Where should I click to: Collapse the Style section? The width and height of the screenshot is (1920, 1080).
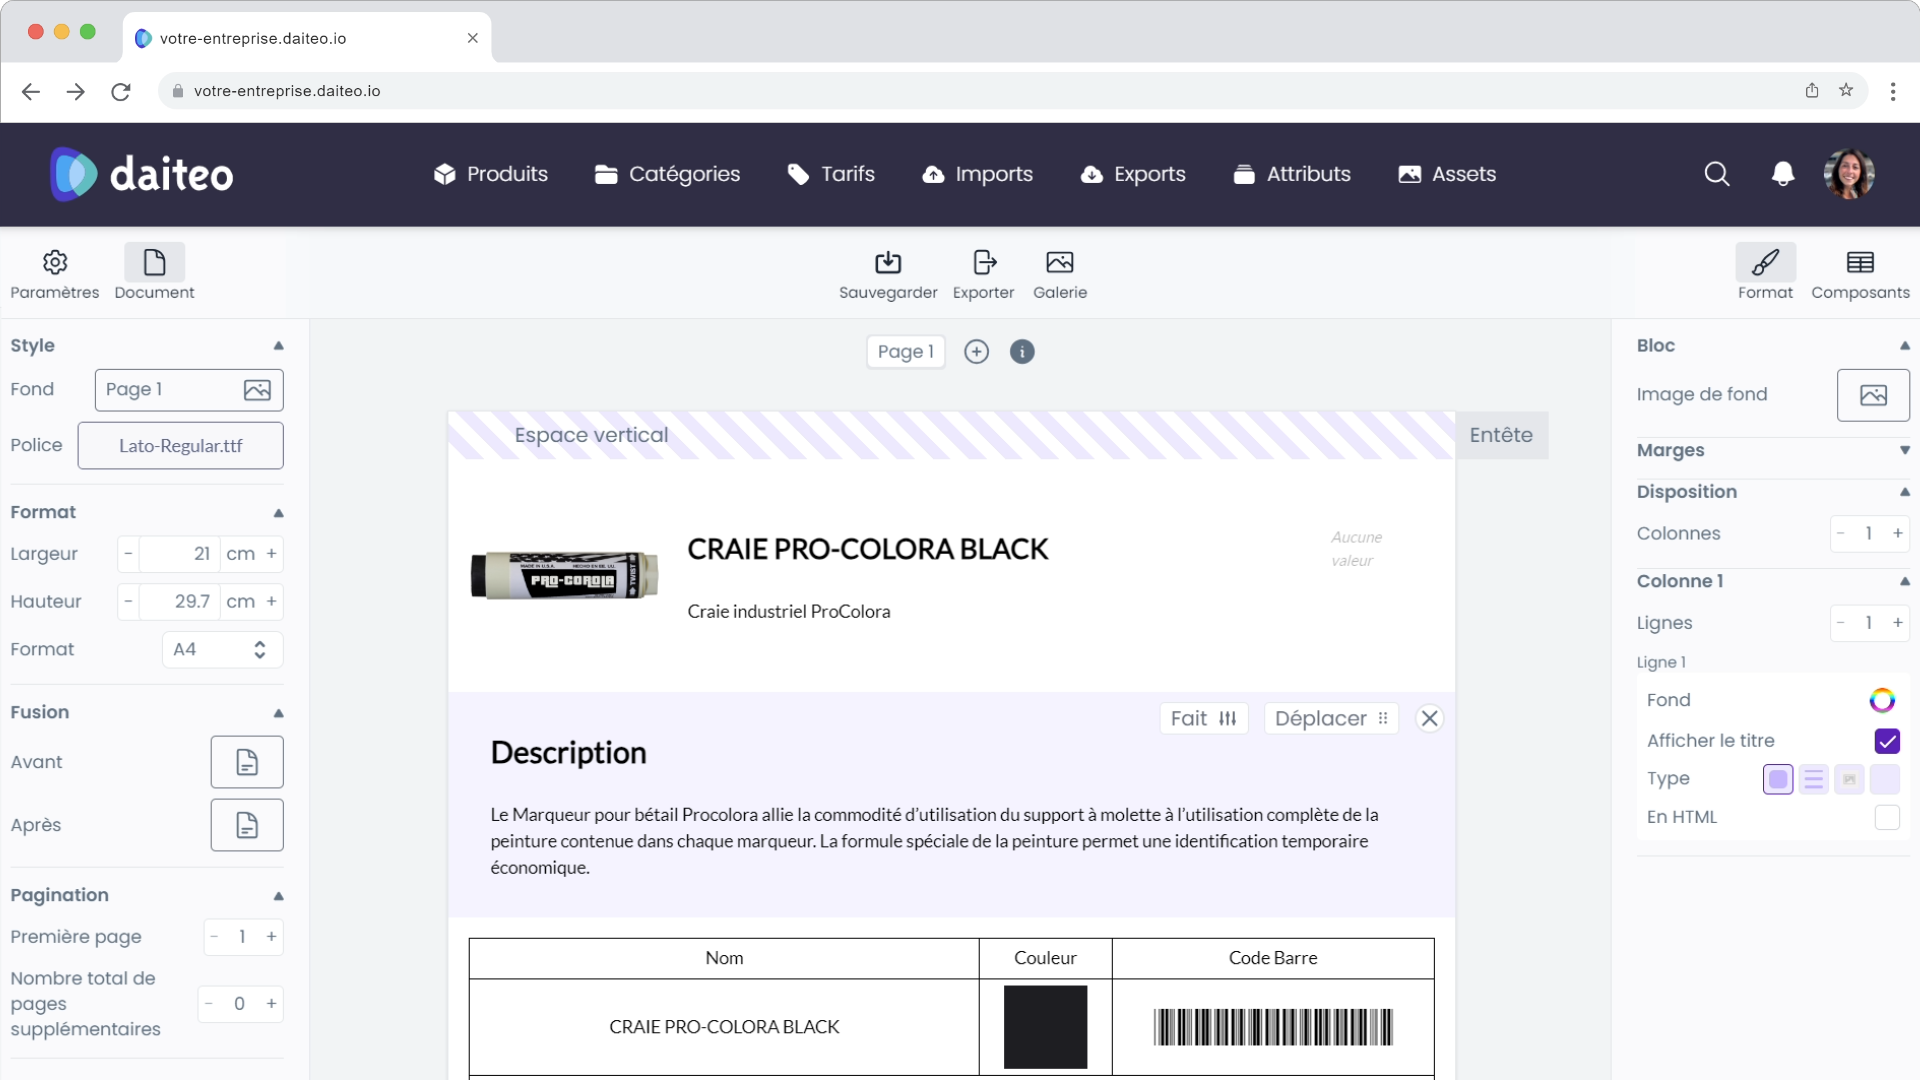coord(279,345)
